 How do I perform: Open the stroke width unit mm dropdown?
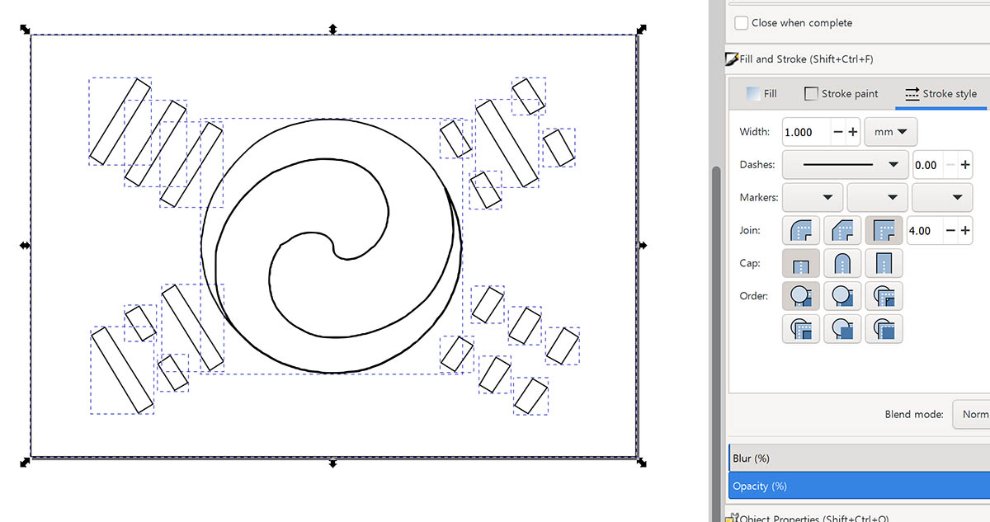[892, 132]
